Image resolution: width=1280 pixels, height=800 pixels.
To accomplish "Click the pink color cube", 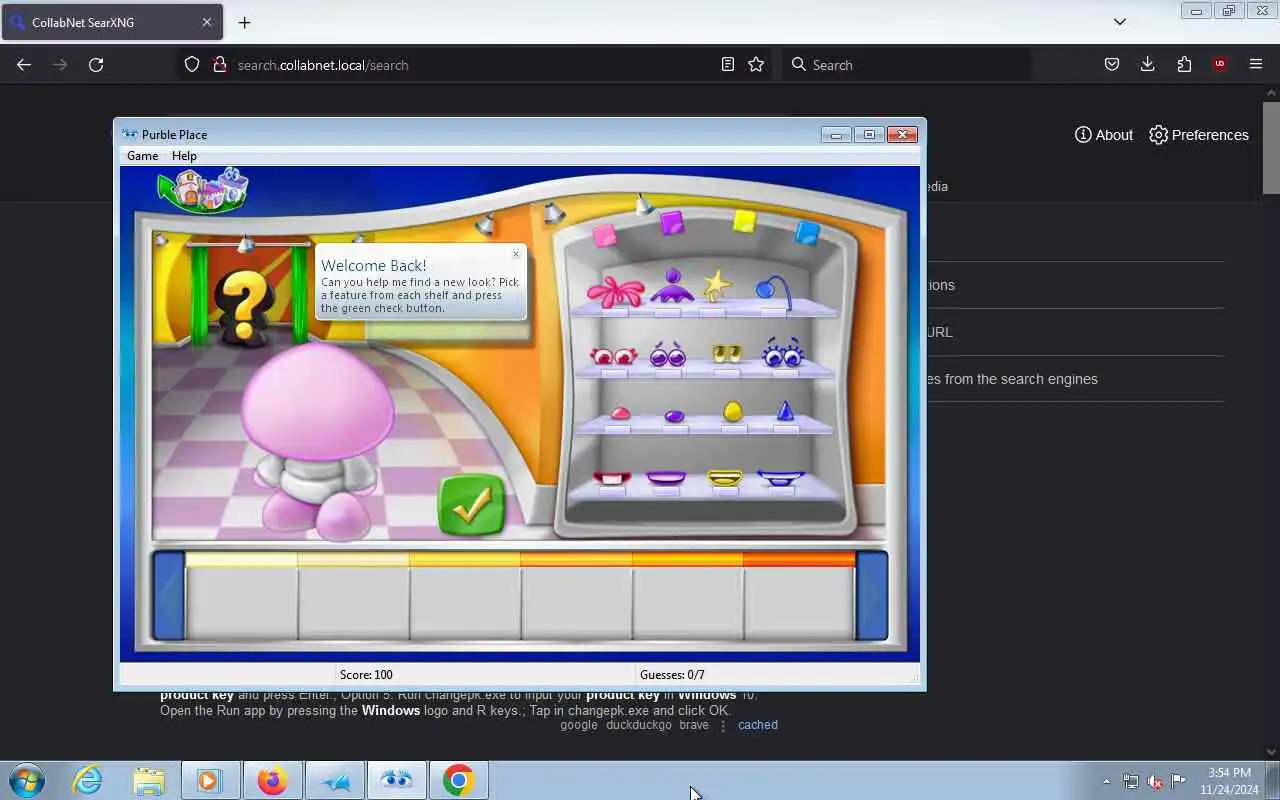I will 605,235.
